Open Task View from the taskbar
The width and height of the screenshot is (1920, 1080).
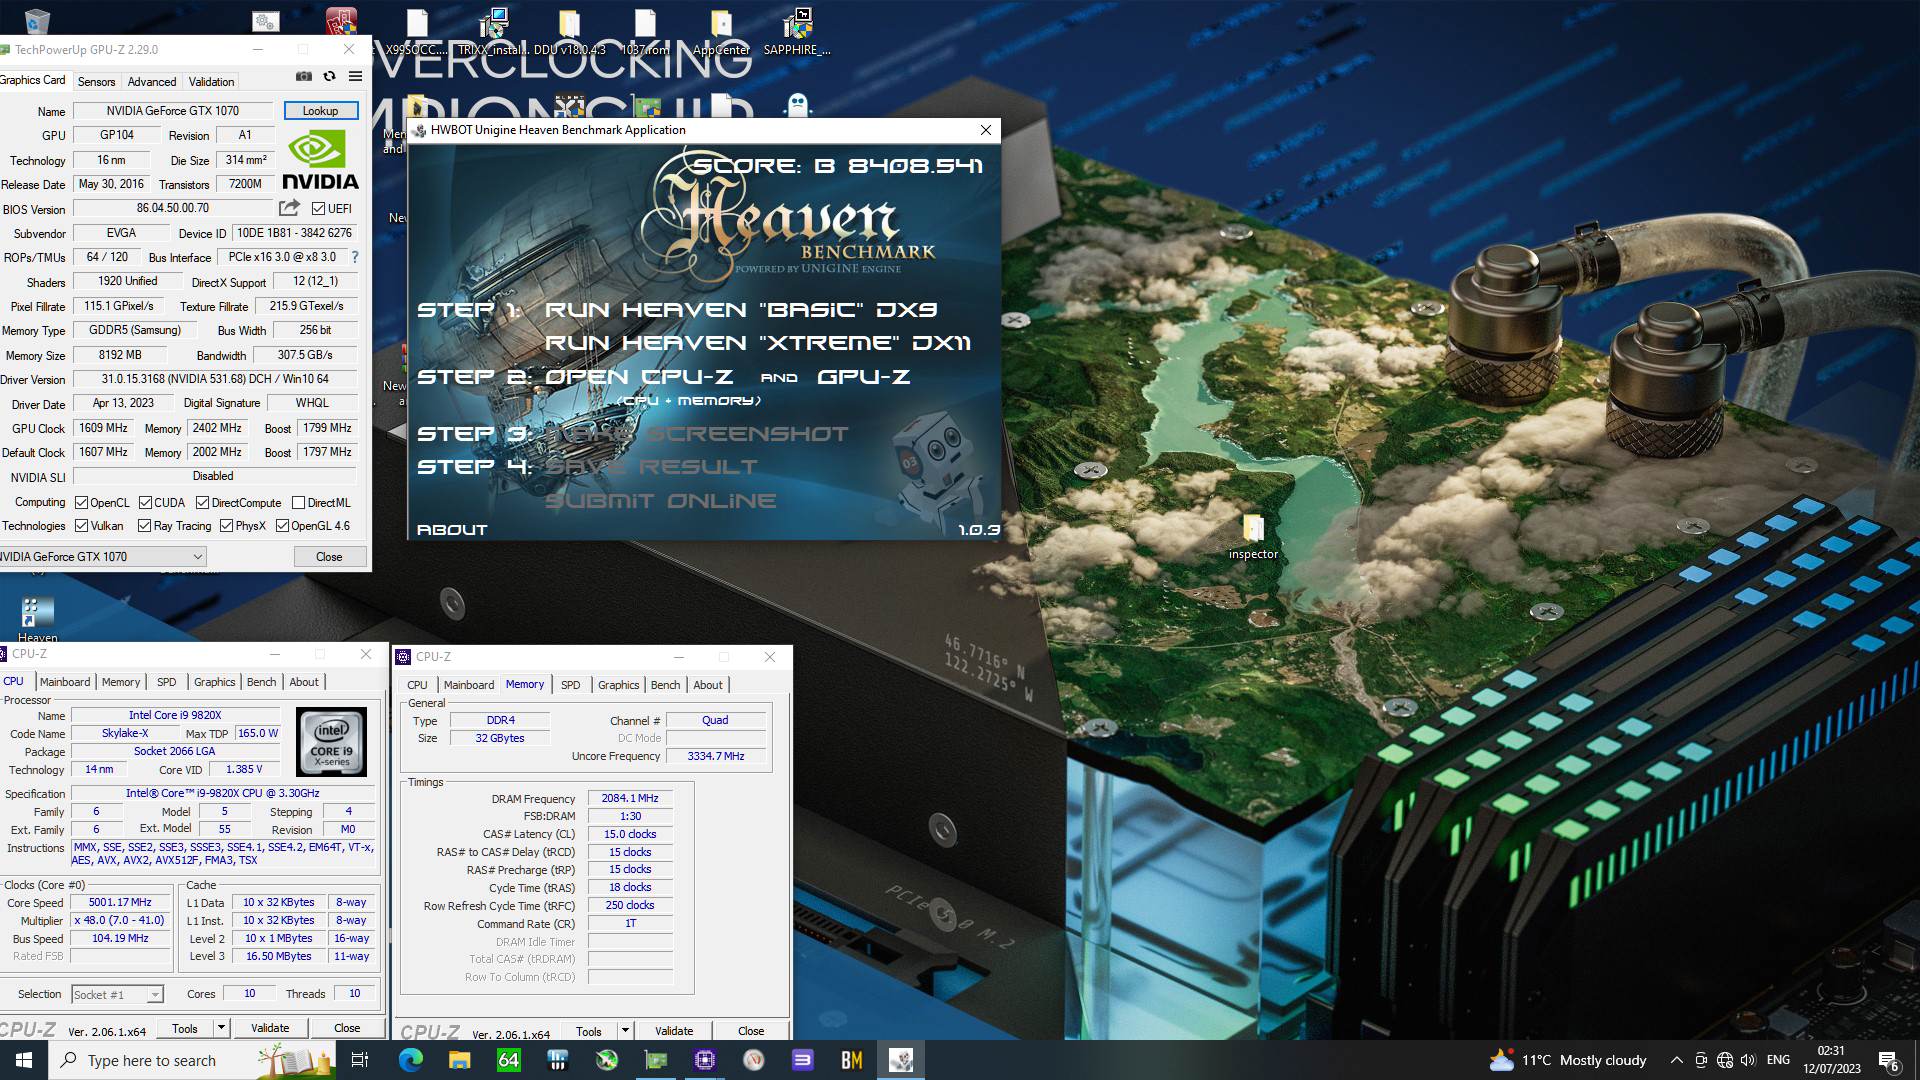(x=360, y=1060)
